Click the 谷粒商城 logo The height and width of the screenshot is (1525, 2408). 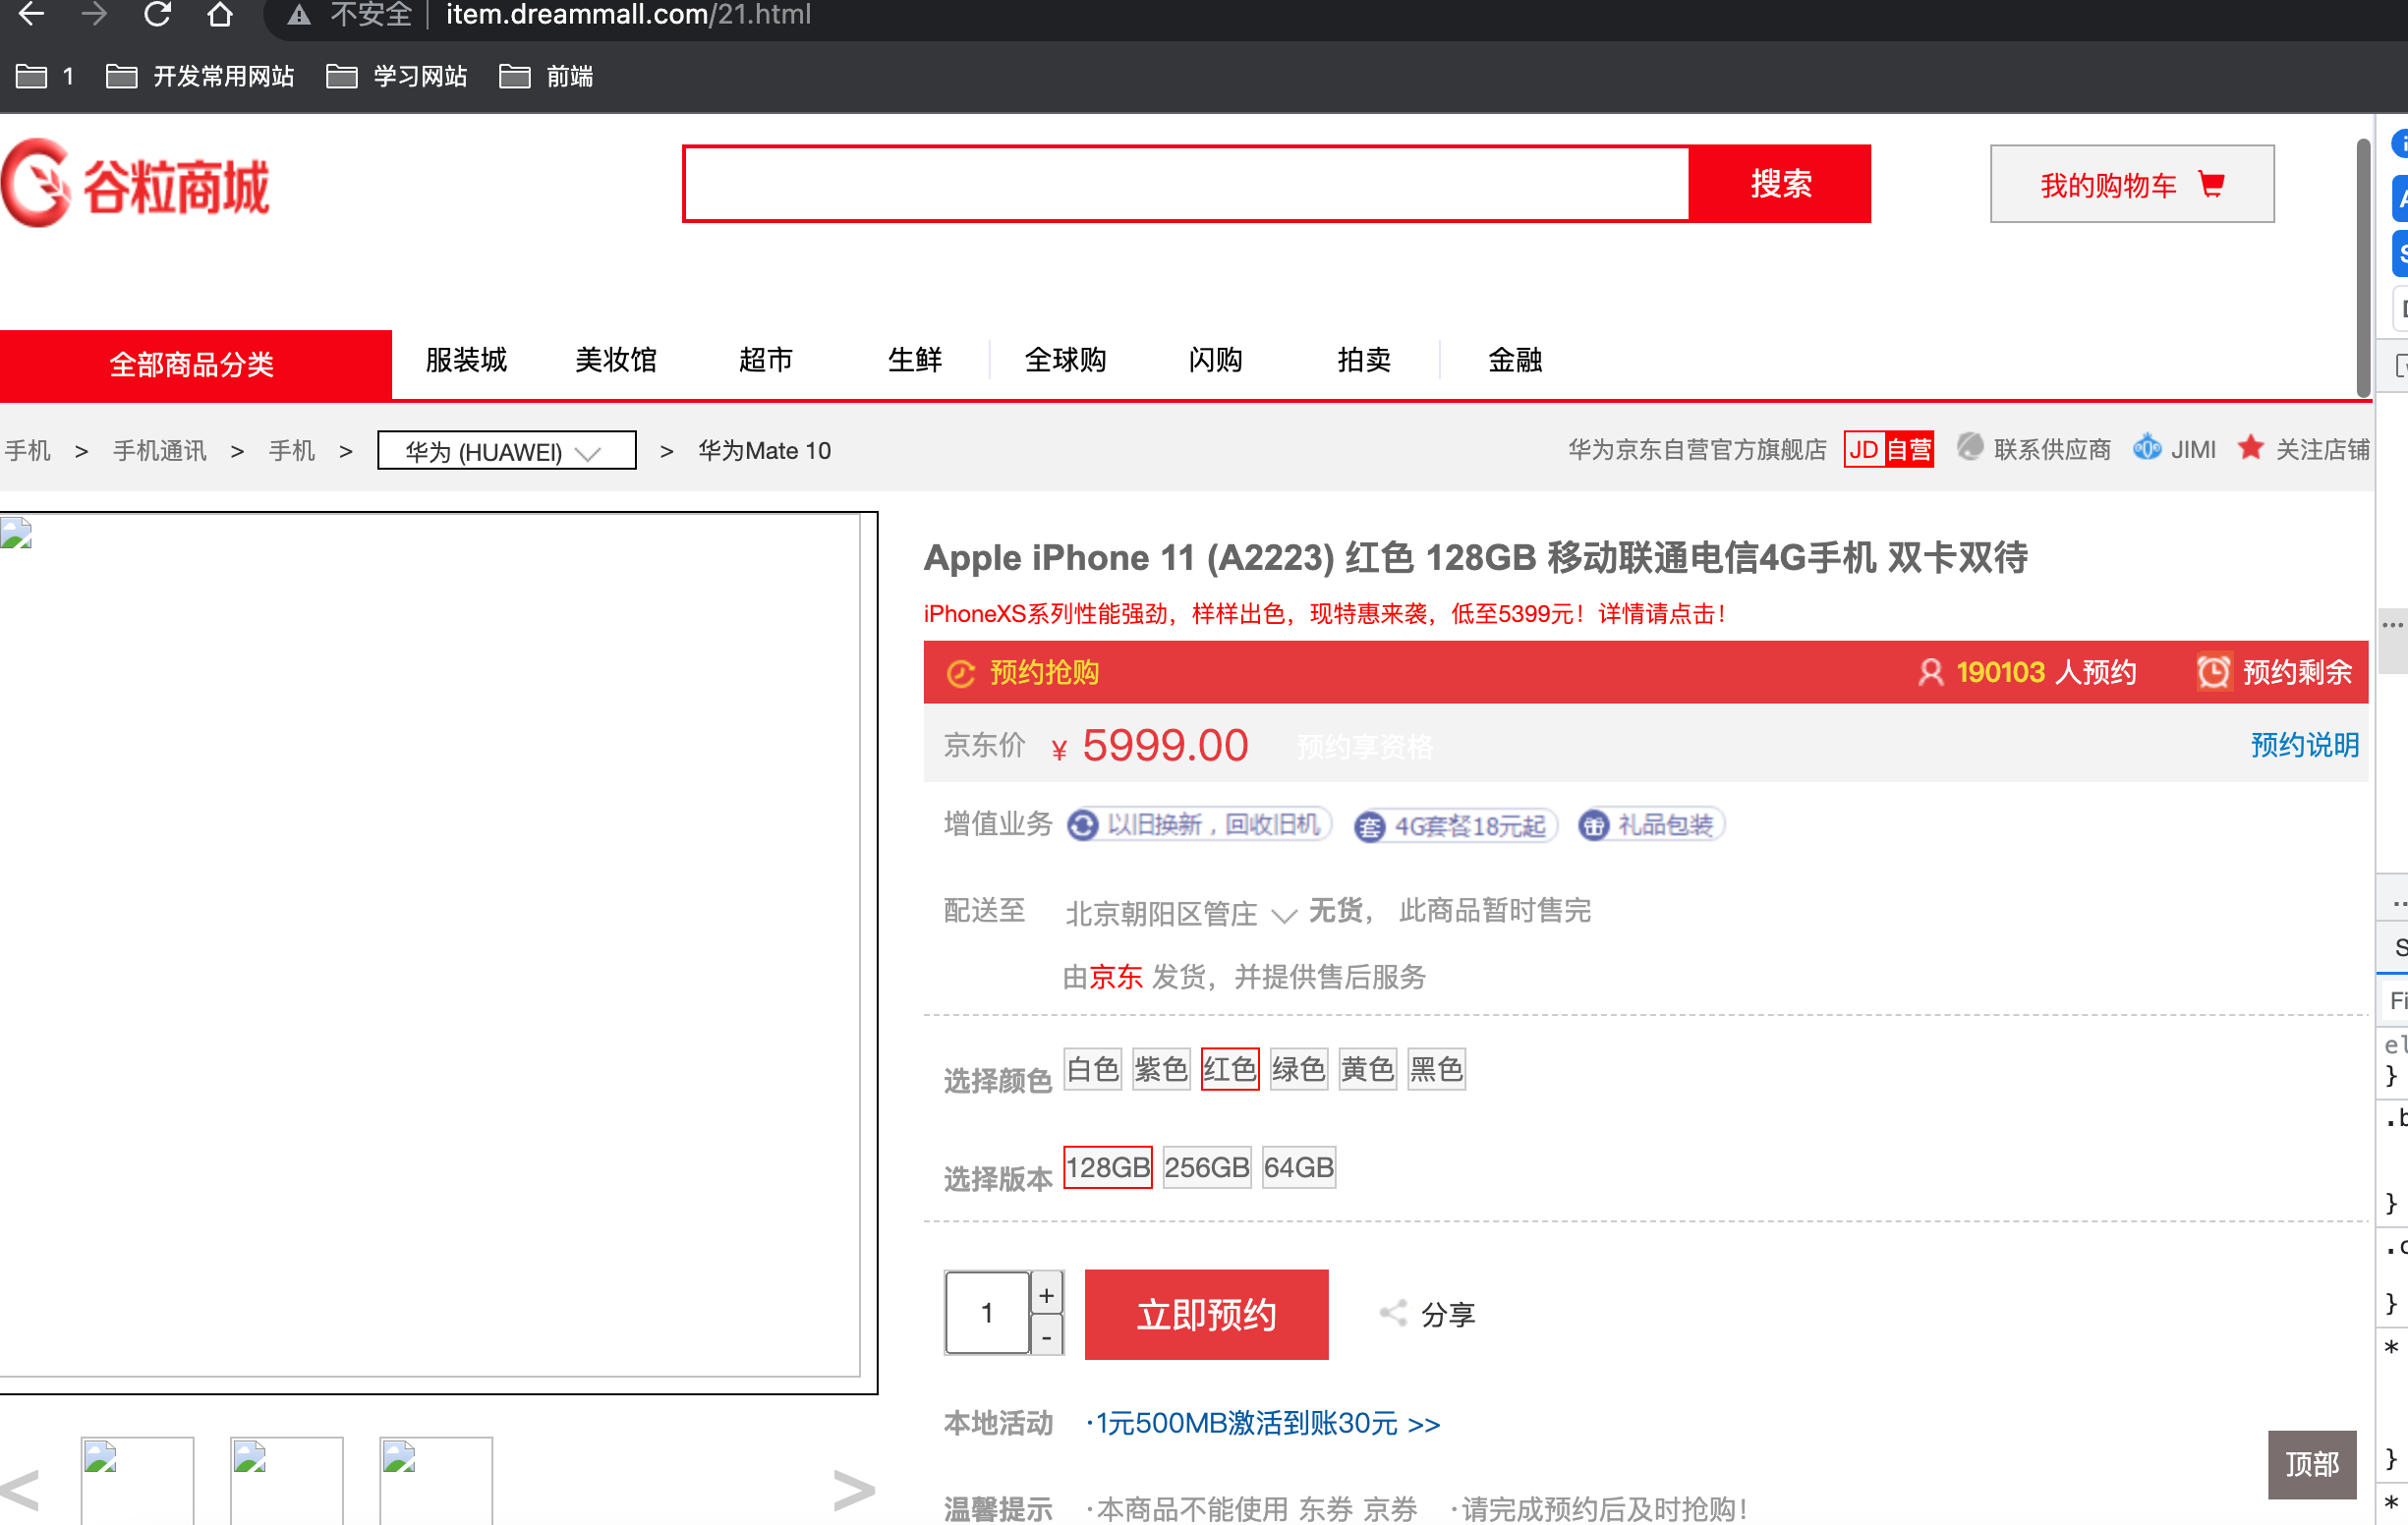coord(136,184)
